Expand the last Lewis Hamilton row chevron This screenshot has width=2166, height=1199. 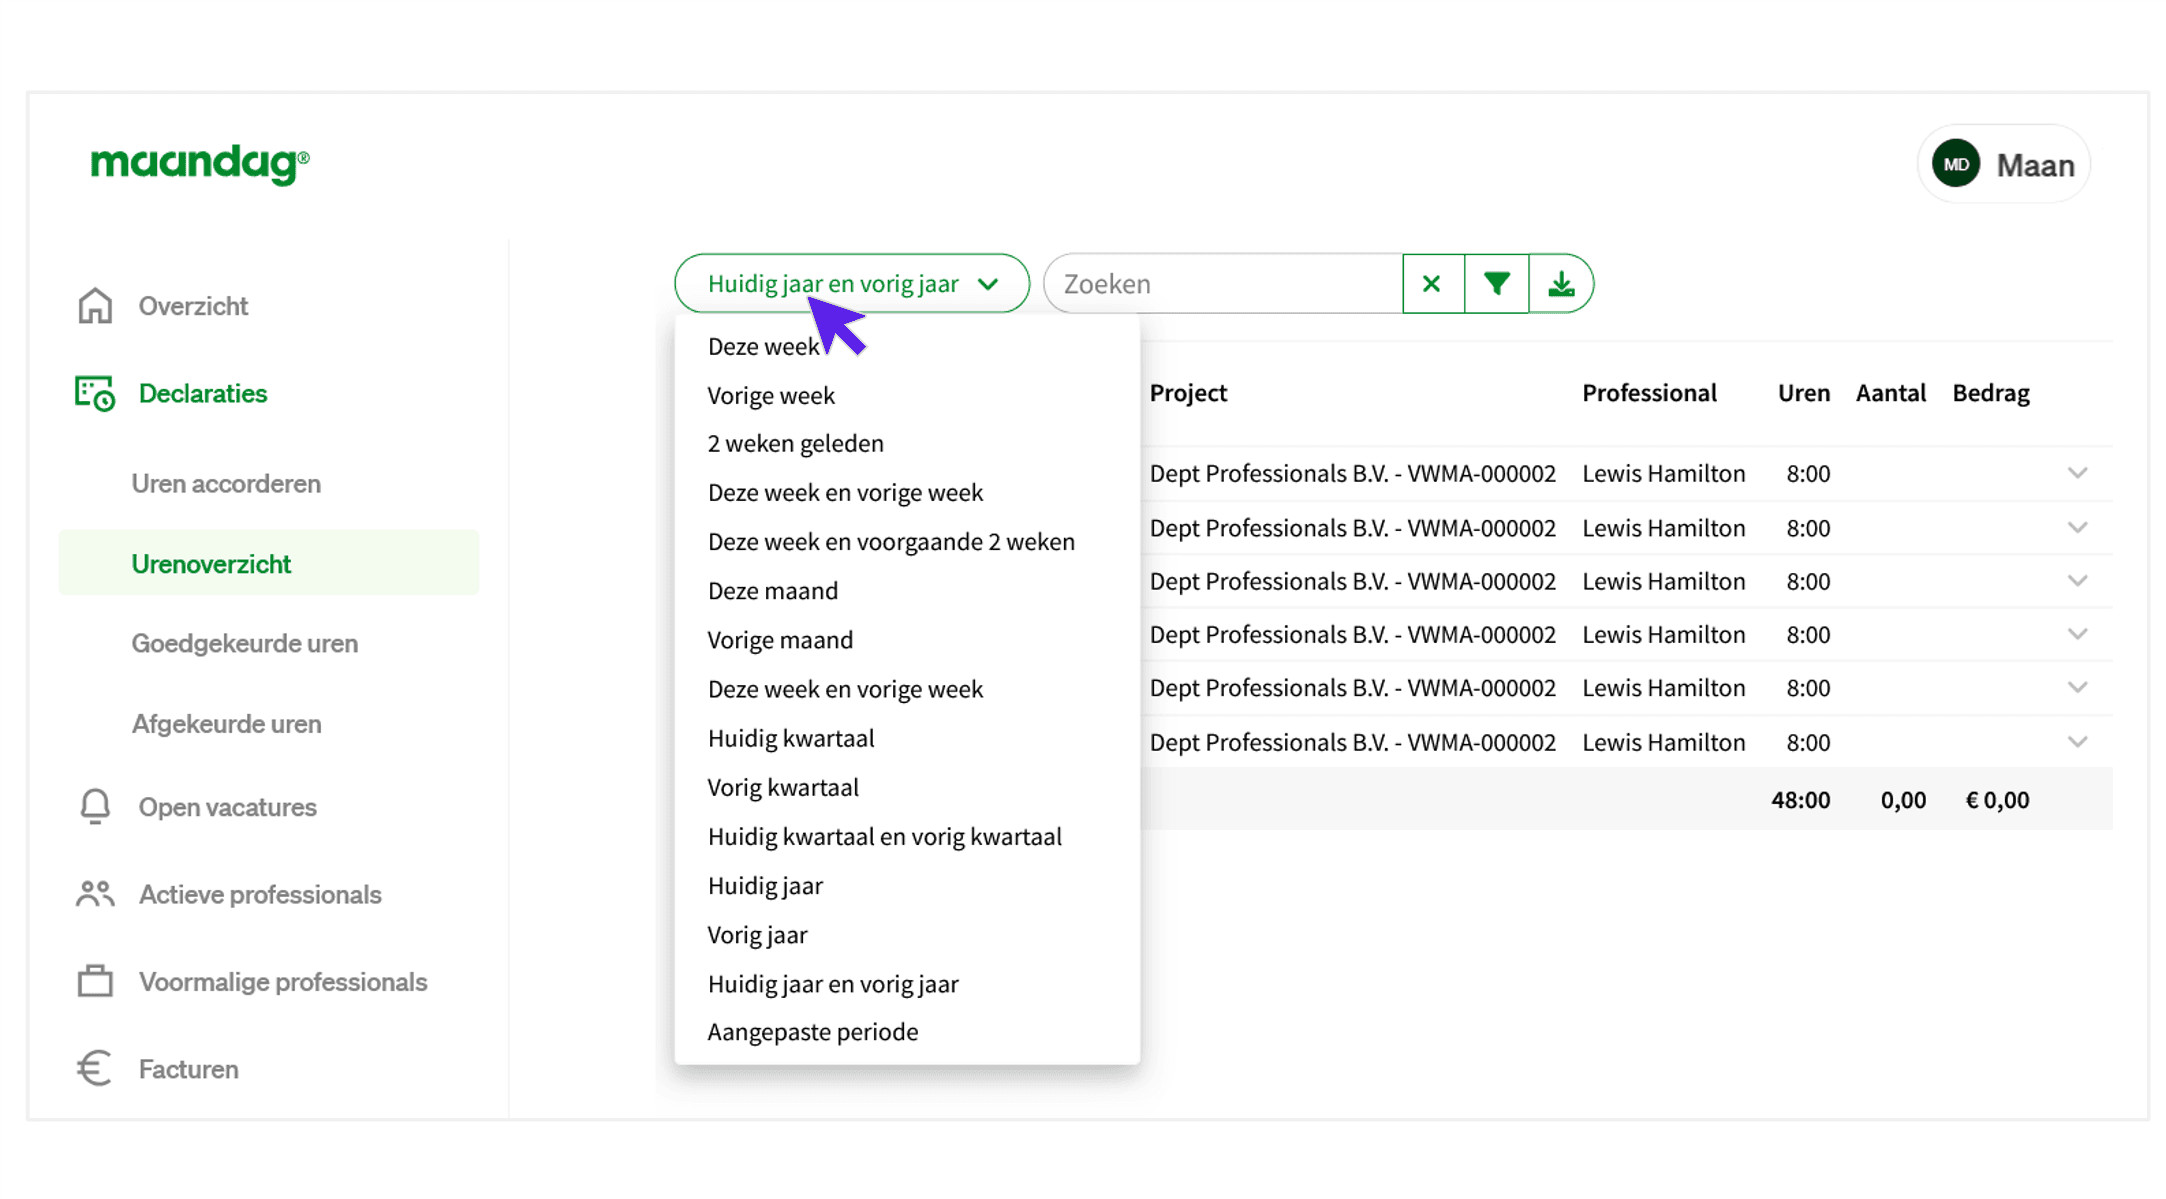[2077, 742]
